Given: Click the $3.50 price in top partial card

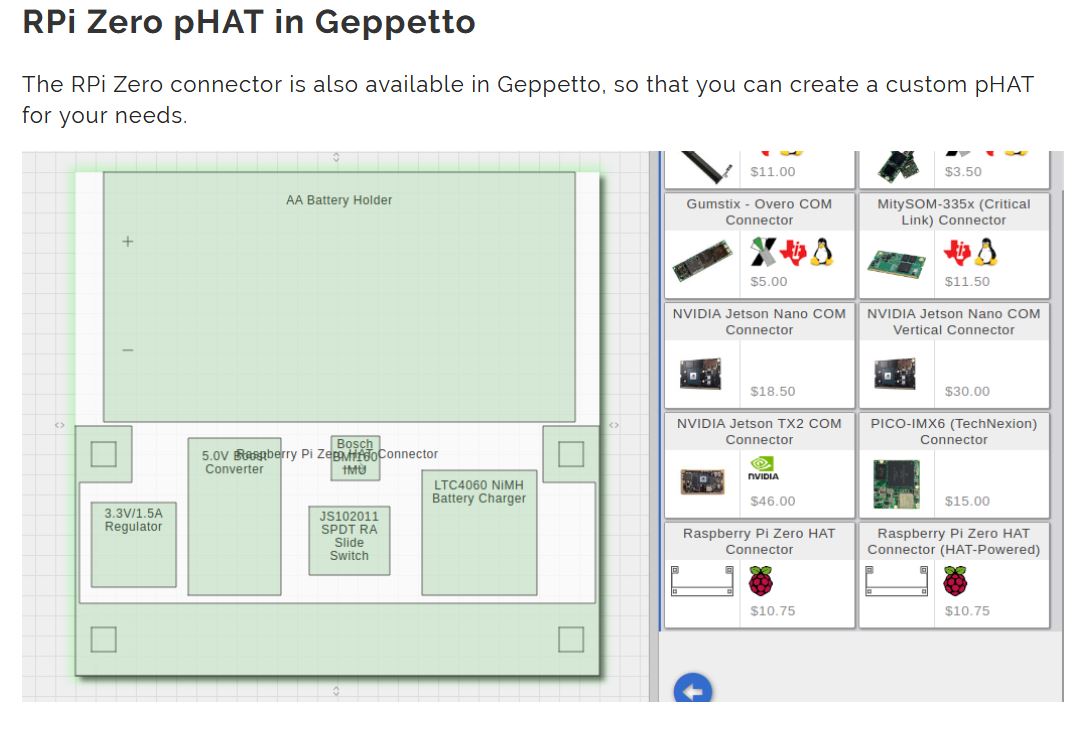Looking at the screenshot, I should (x=963, y=172).
